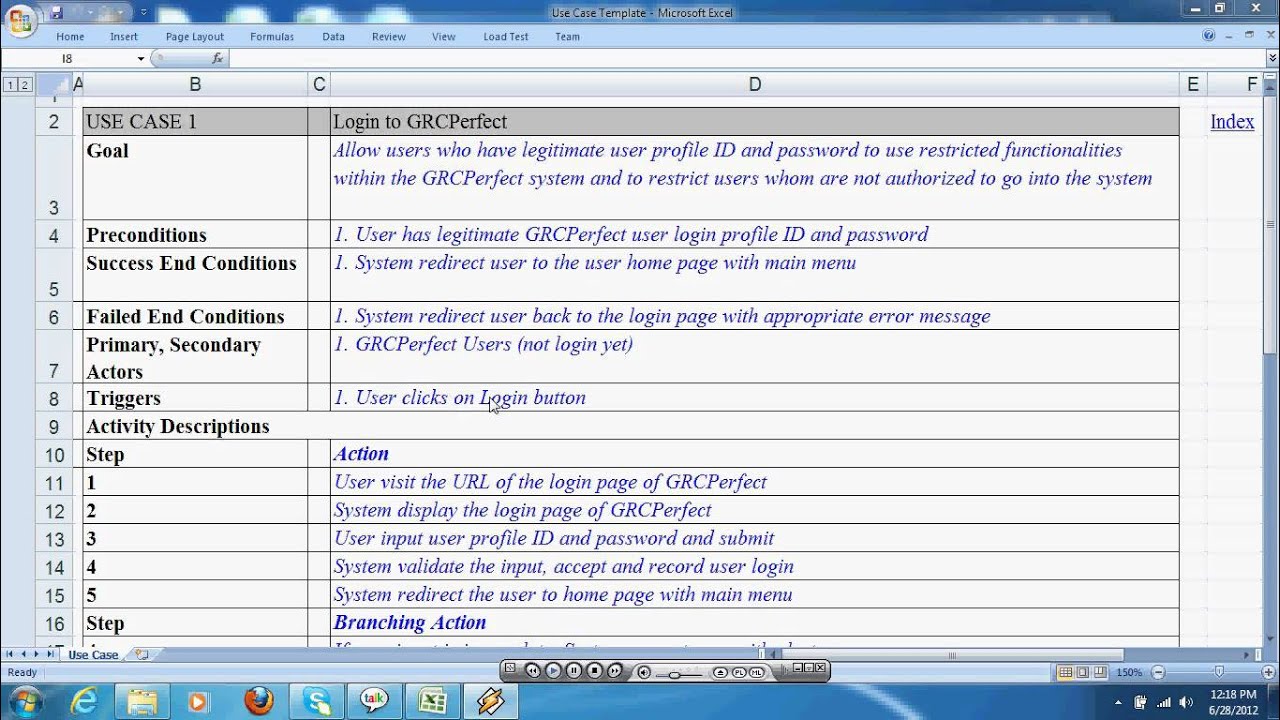The image size is (1280, 720).
Task: Select the cell 'USE CASE 1'
Action: pyautogui.click(x=195, y=122)
